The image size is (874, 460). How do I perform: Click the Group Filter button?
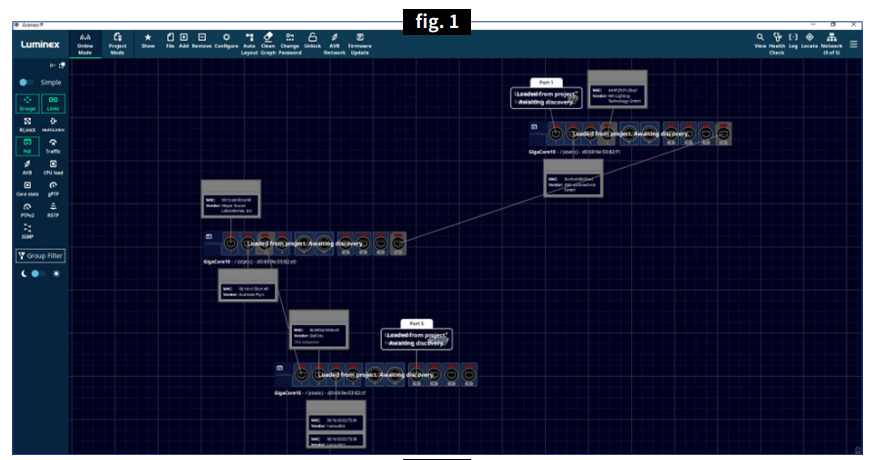tap(41, 256)
